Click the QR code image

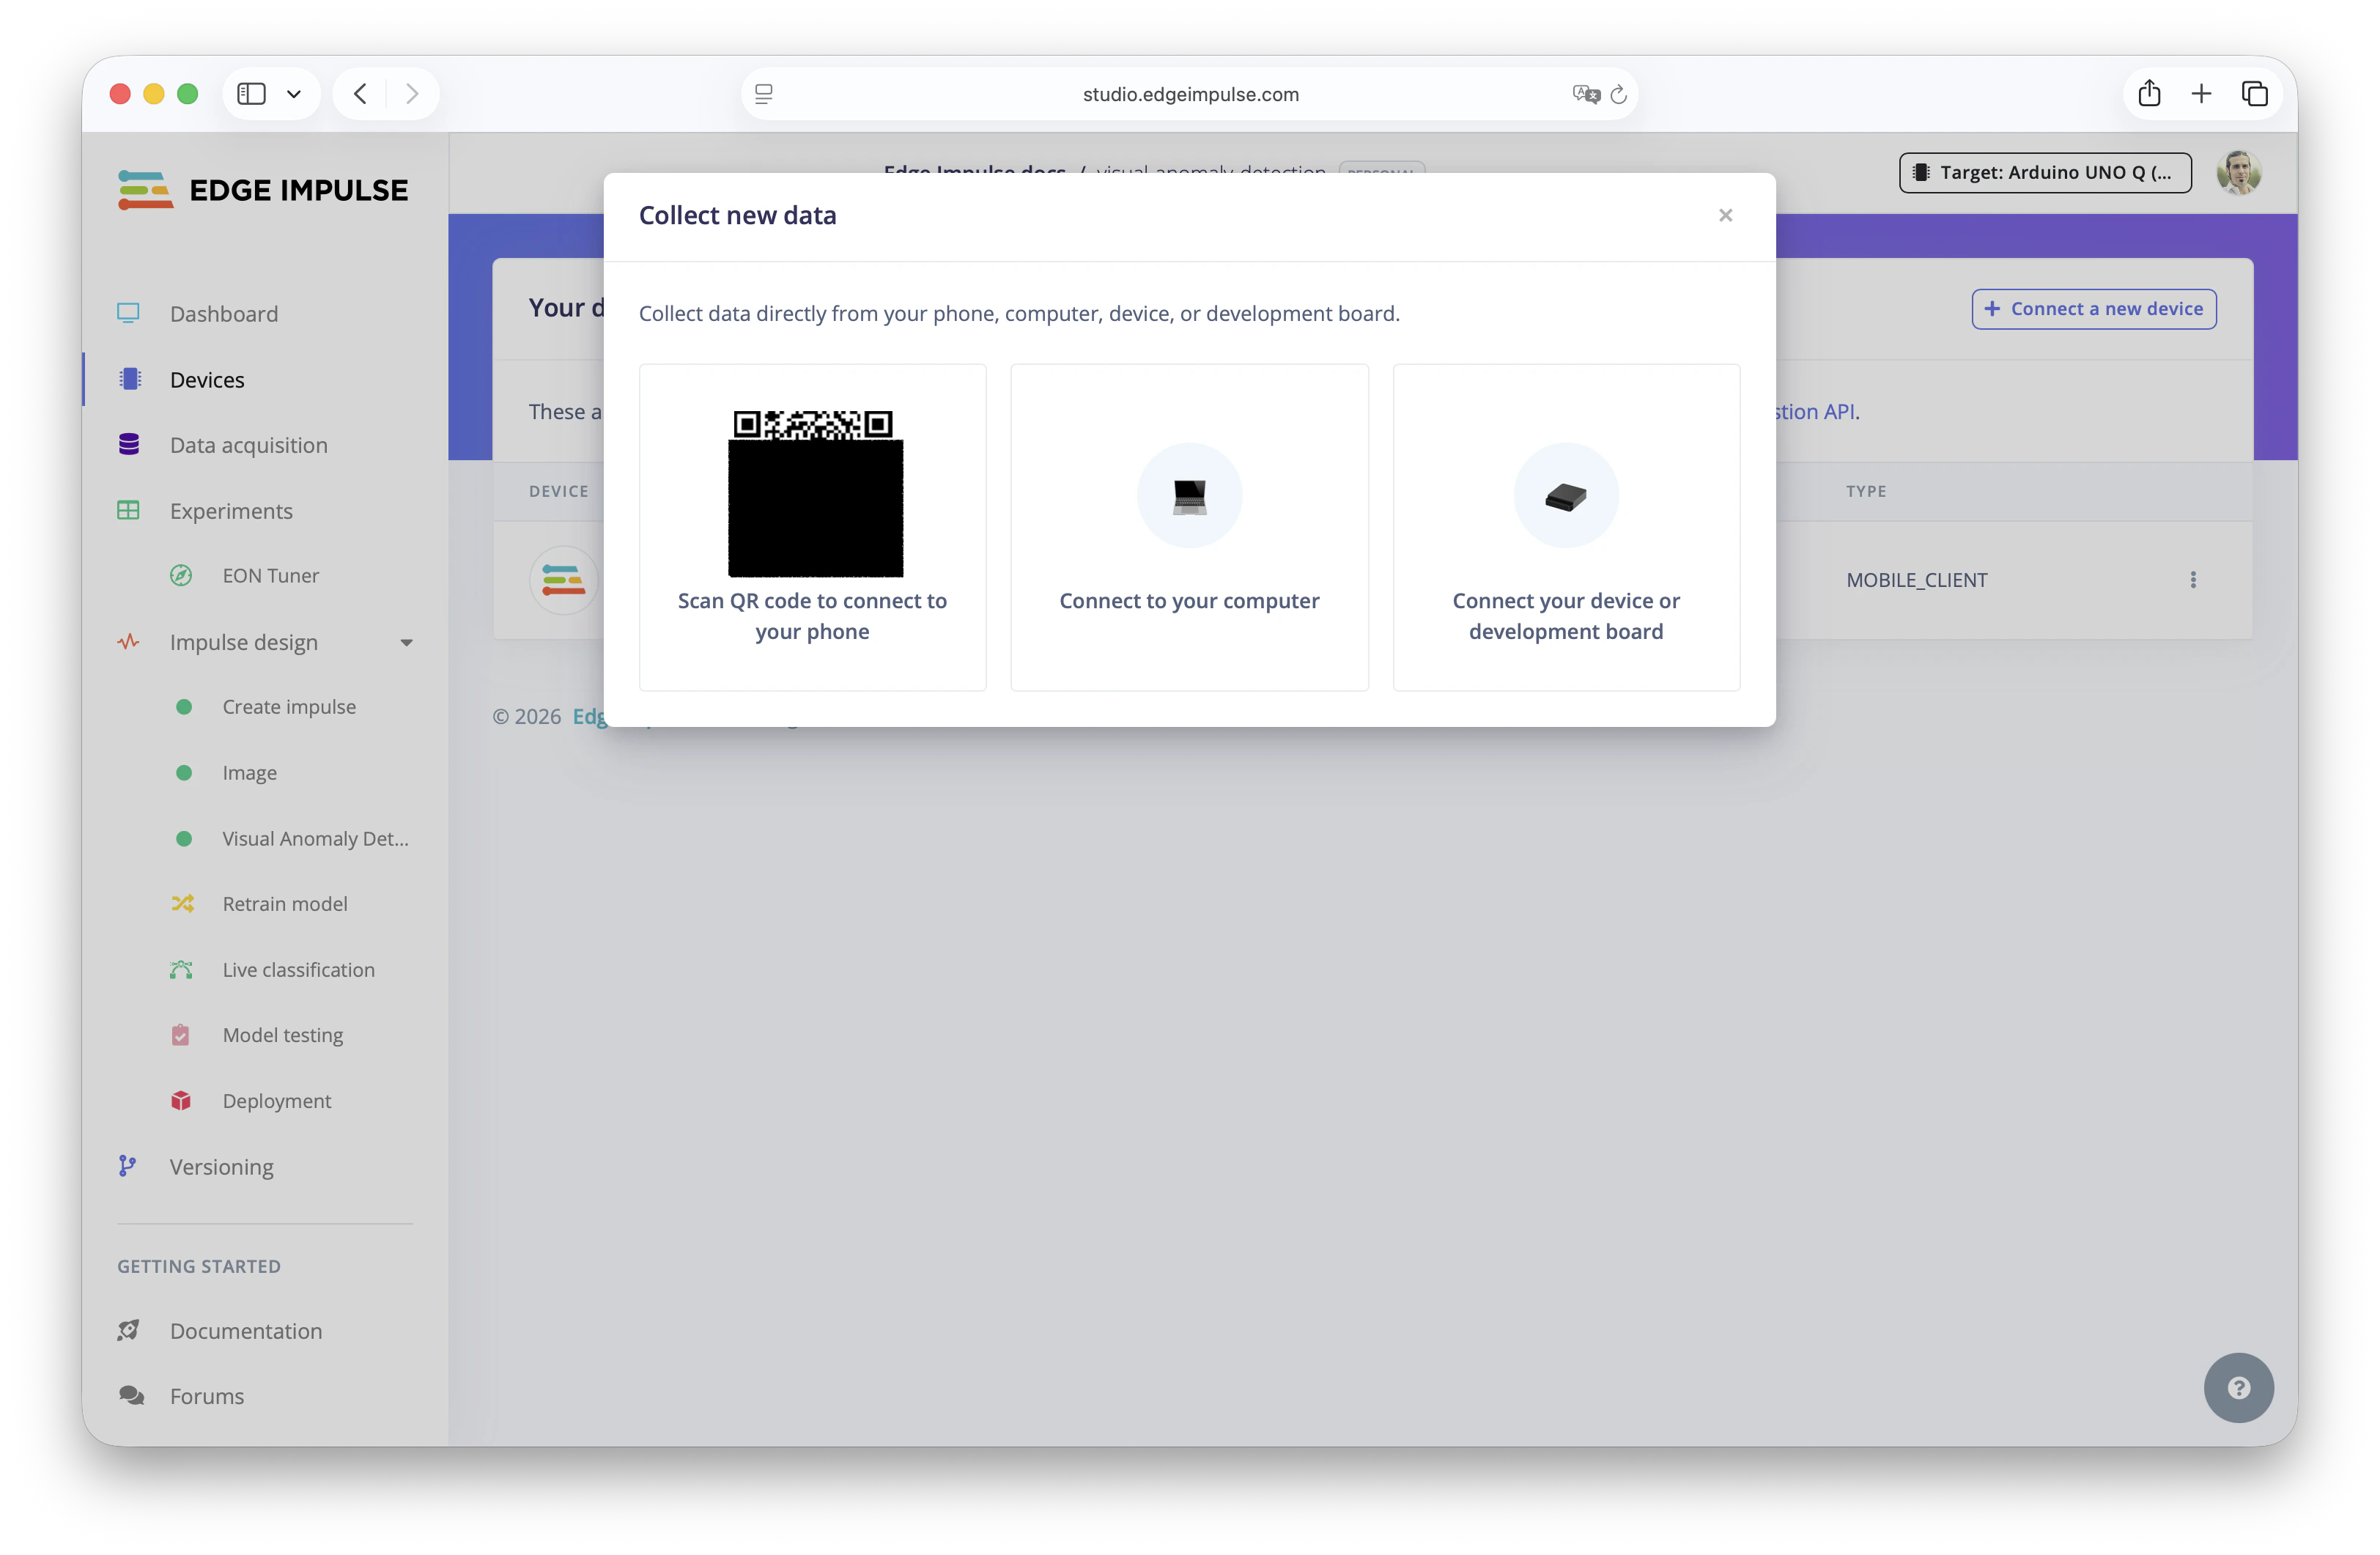point(815,493)
